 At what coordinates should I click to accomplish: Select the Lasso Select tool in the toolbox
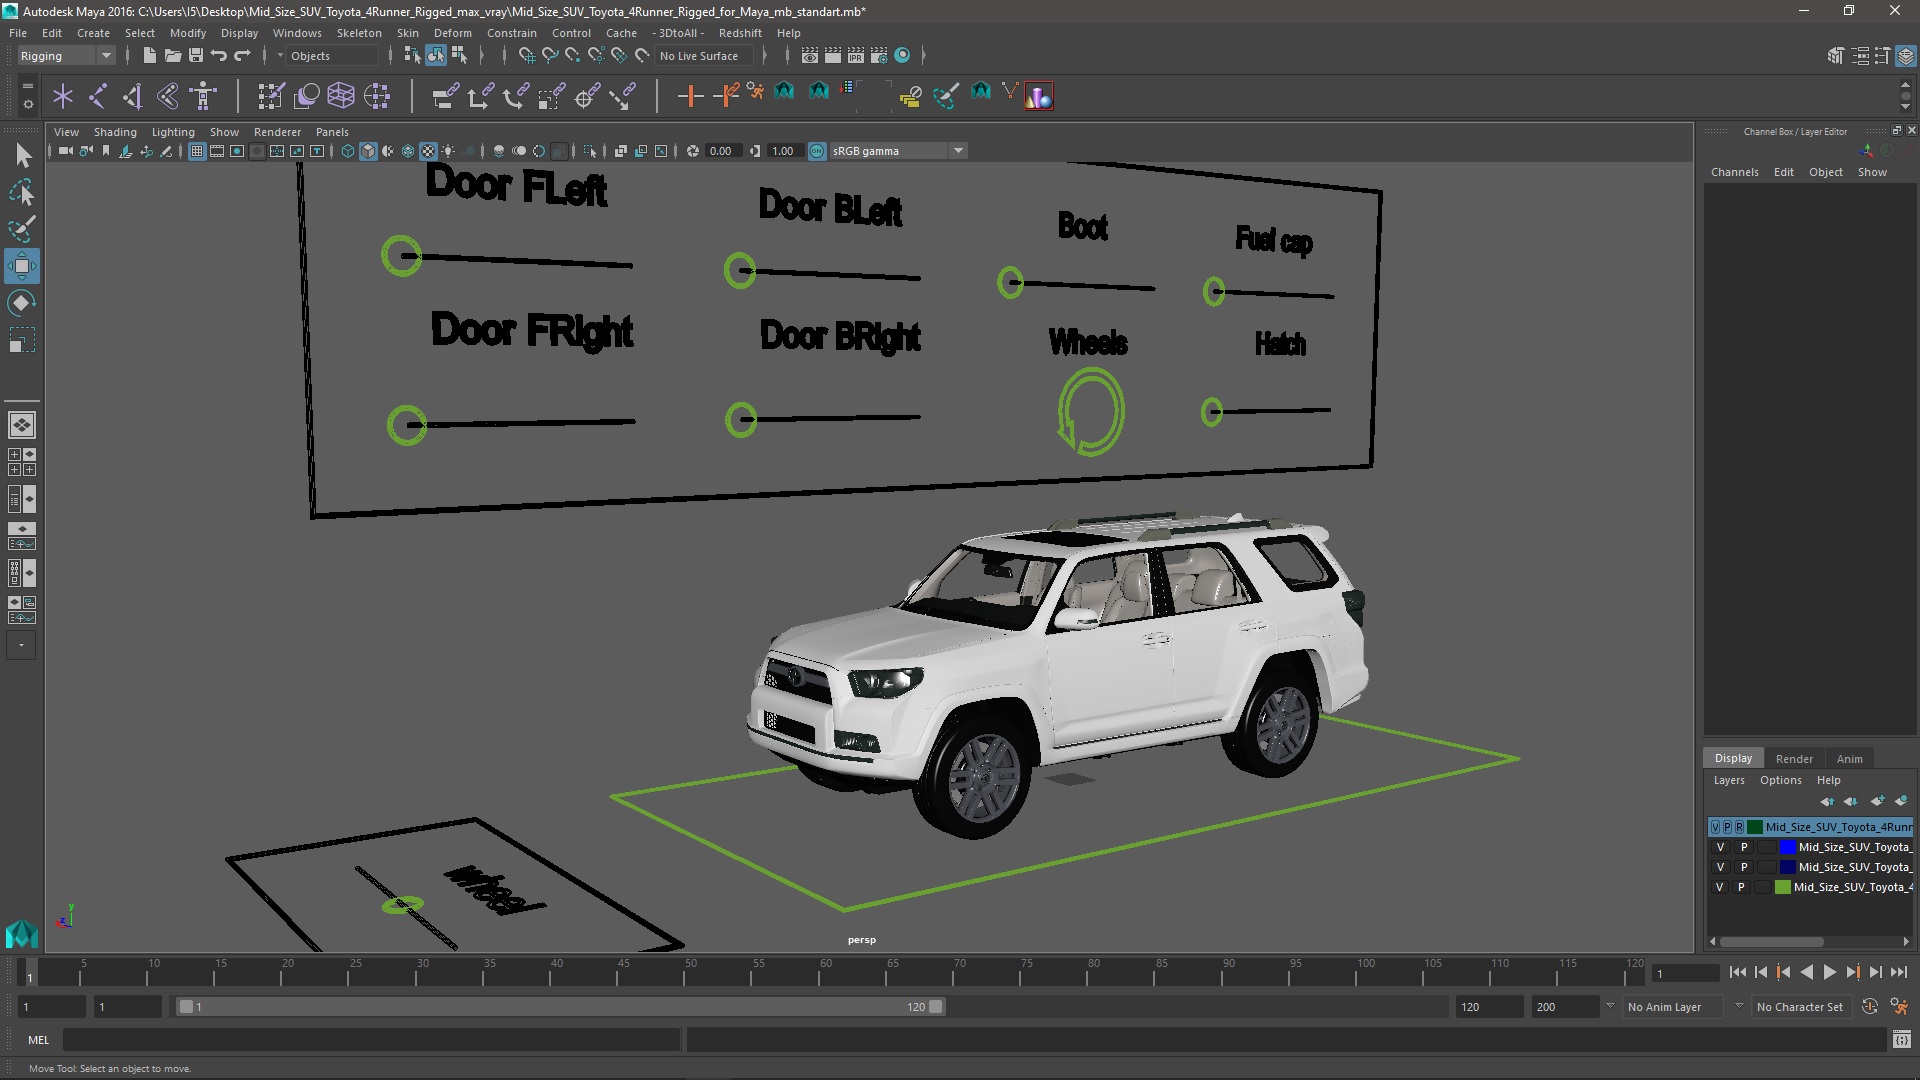pos(22,192)
